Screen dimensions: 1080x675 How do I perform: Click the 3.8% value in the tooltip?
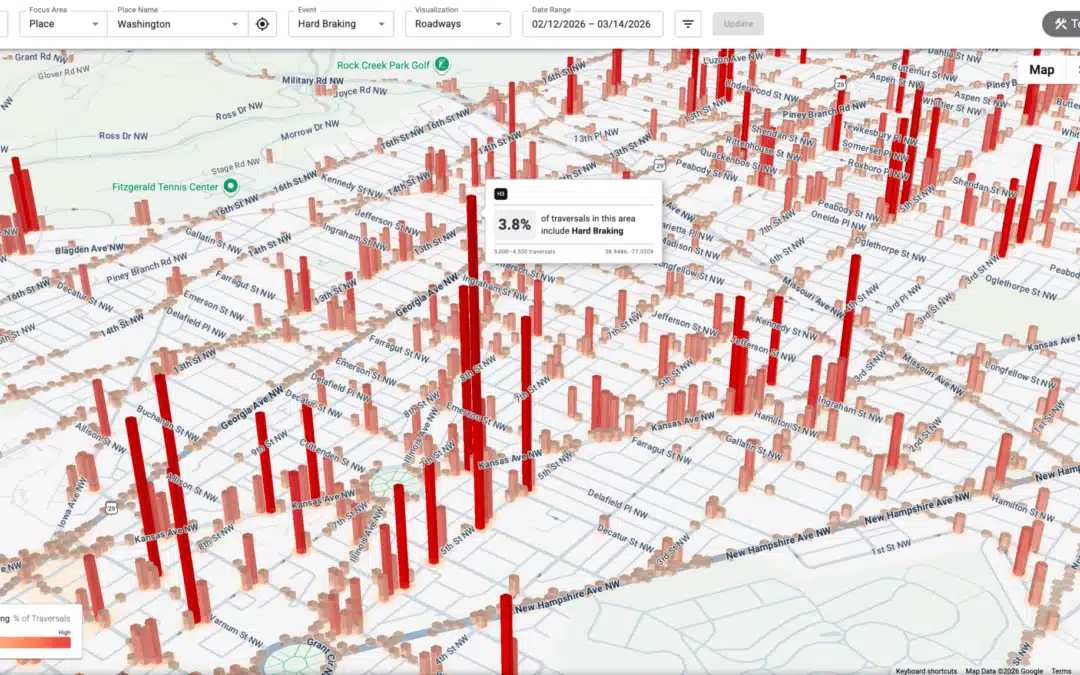click(x=515, y=225)
